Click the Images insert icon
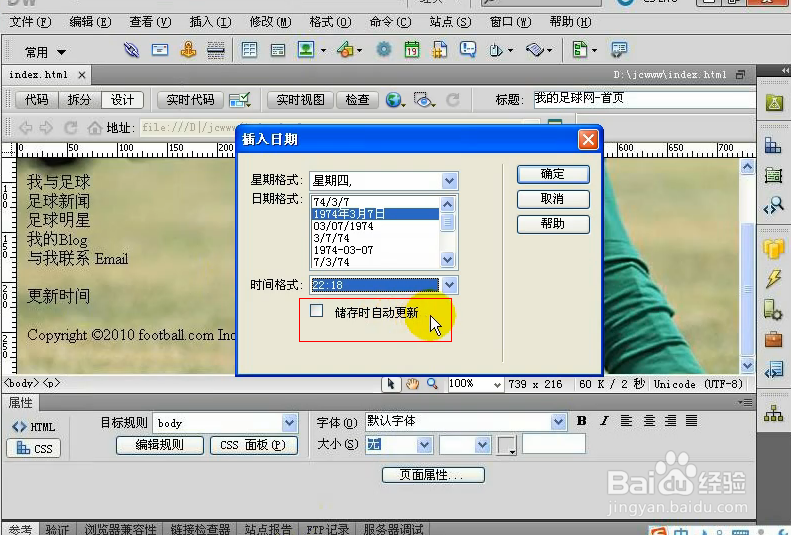The image size is (791, 535). (x=306, y=50)
